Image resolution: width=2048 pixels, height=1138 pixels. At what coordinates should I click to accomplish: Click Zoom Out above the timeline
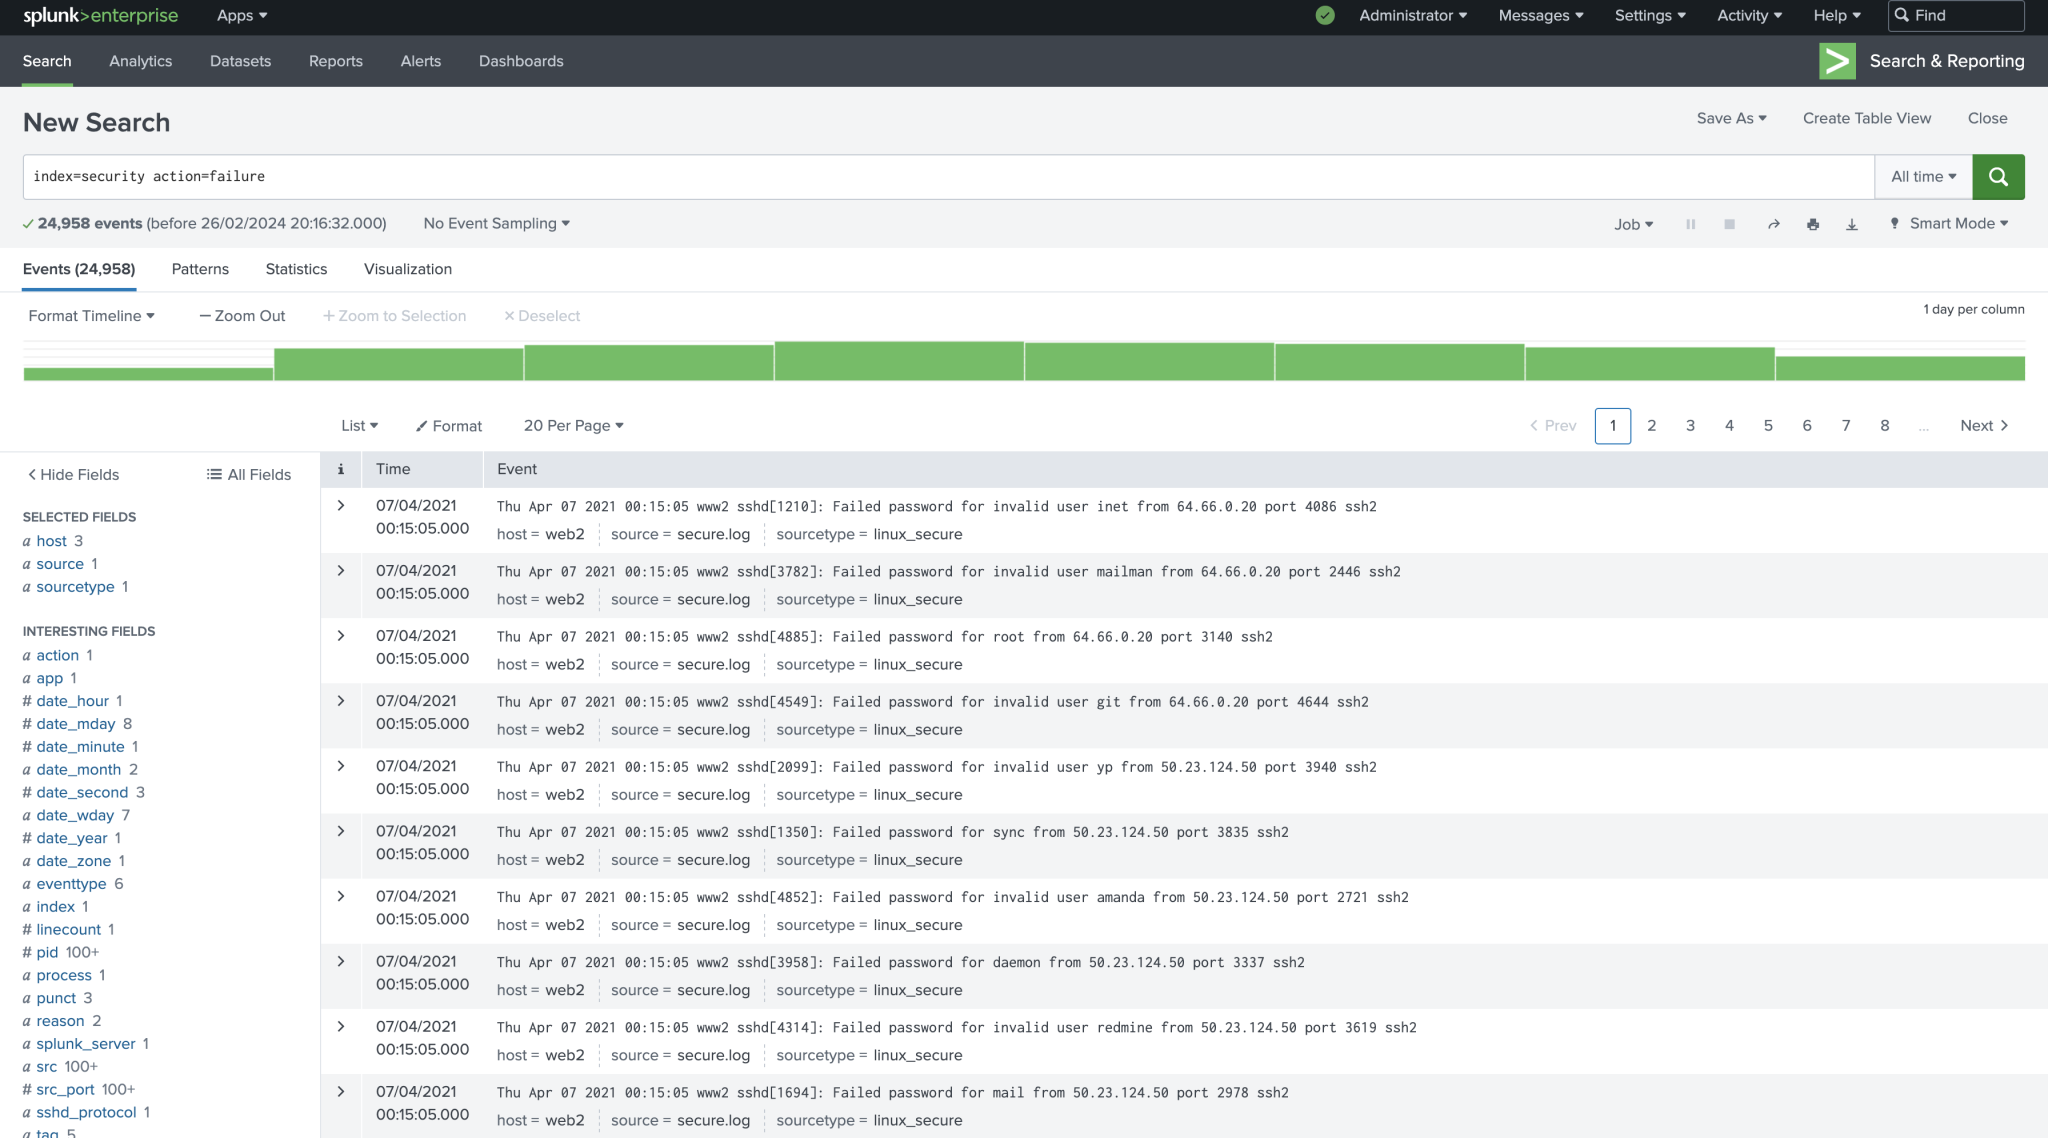click(x=241, y=315)
